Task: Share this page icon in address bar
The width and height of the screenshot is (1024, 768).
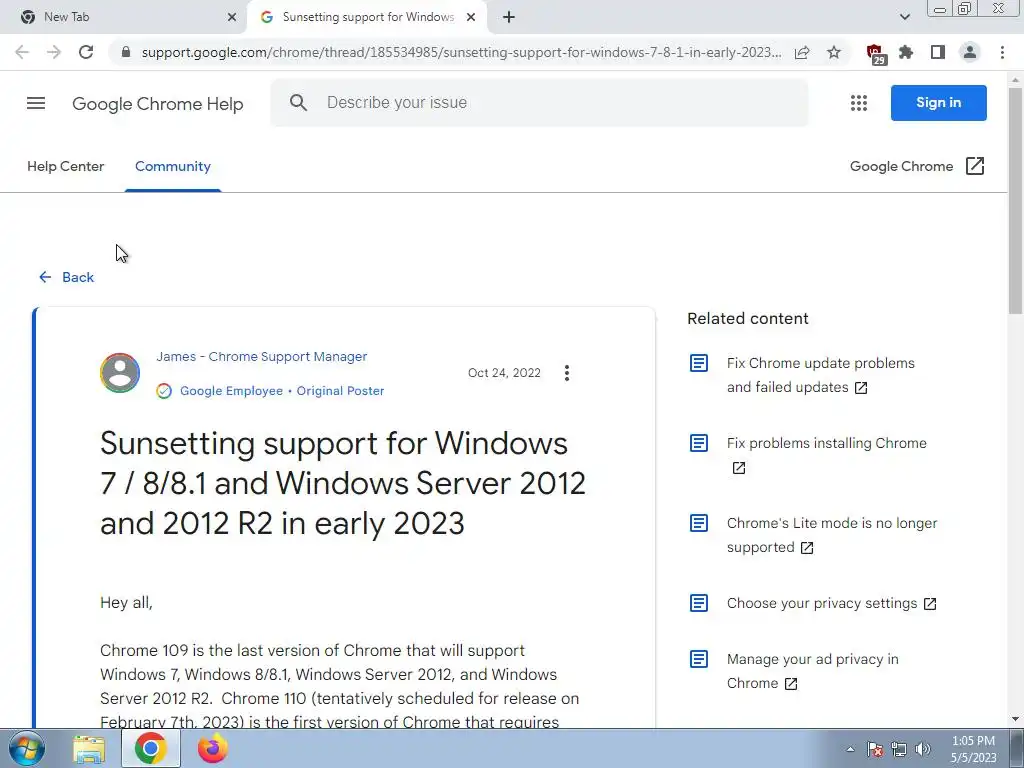Action: [802, 52]
